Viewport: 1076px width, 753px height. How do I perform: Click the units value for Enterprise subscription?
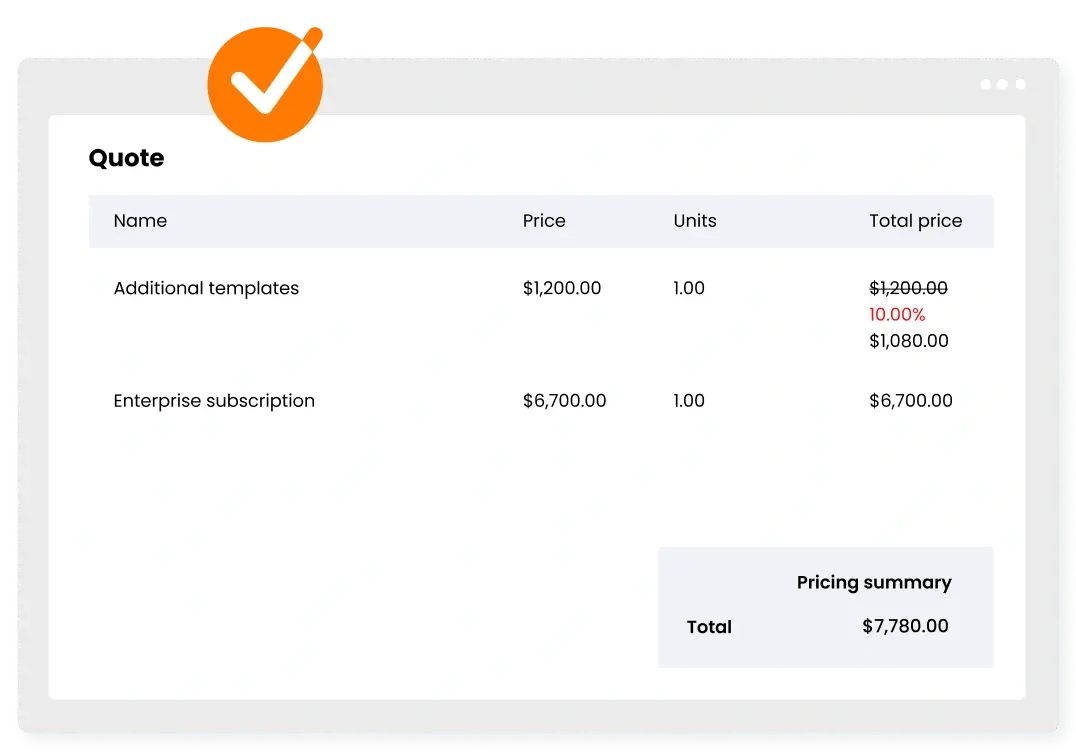[689, 401]
